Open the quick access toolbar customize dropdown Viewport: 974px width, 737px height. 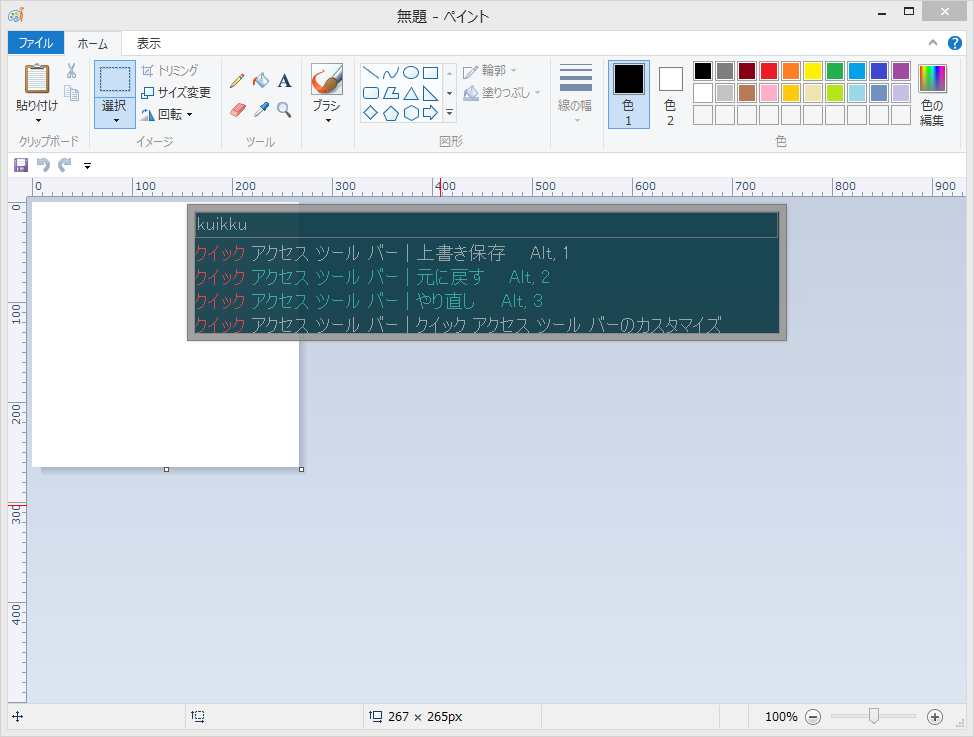[x=86, y=165]
